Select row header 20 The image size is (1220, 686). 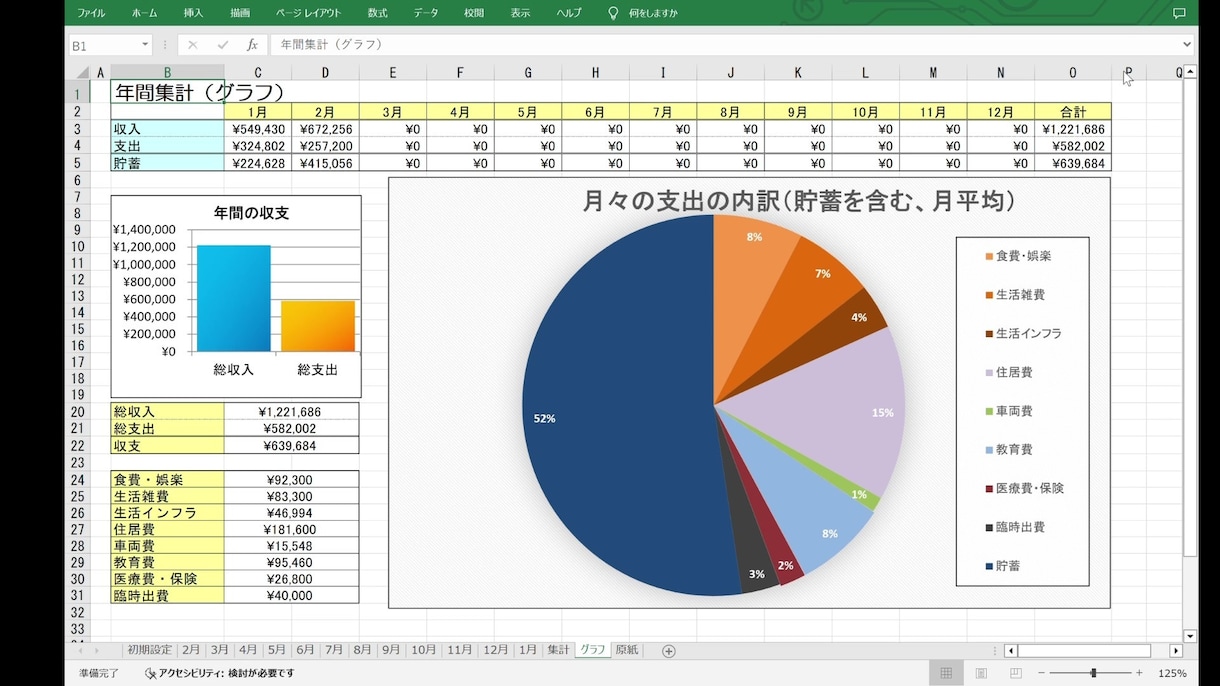[77, 411]
